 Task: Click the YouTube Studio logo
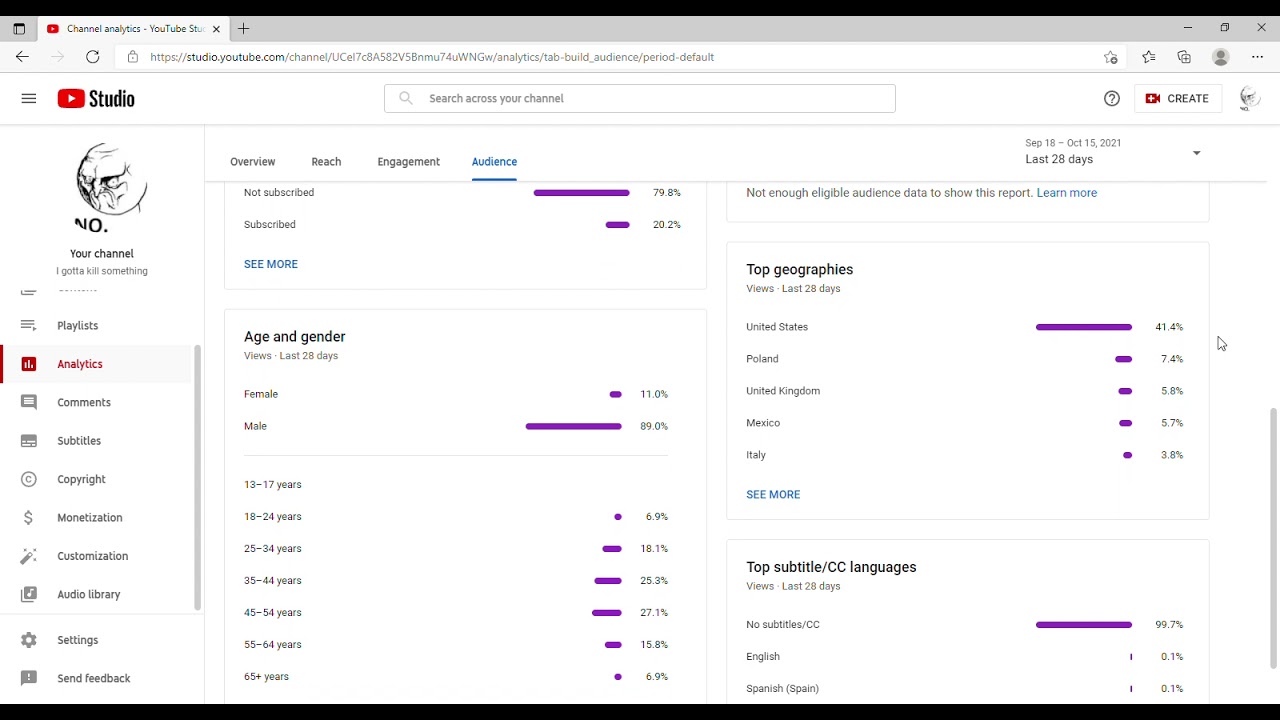tap(96, 98)
